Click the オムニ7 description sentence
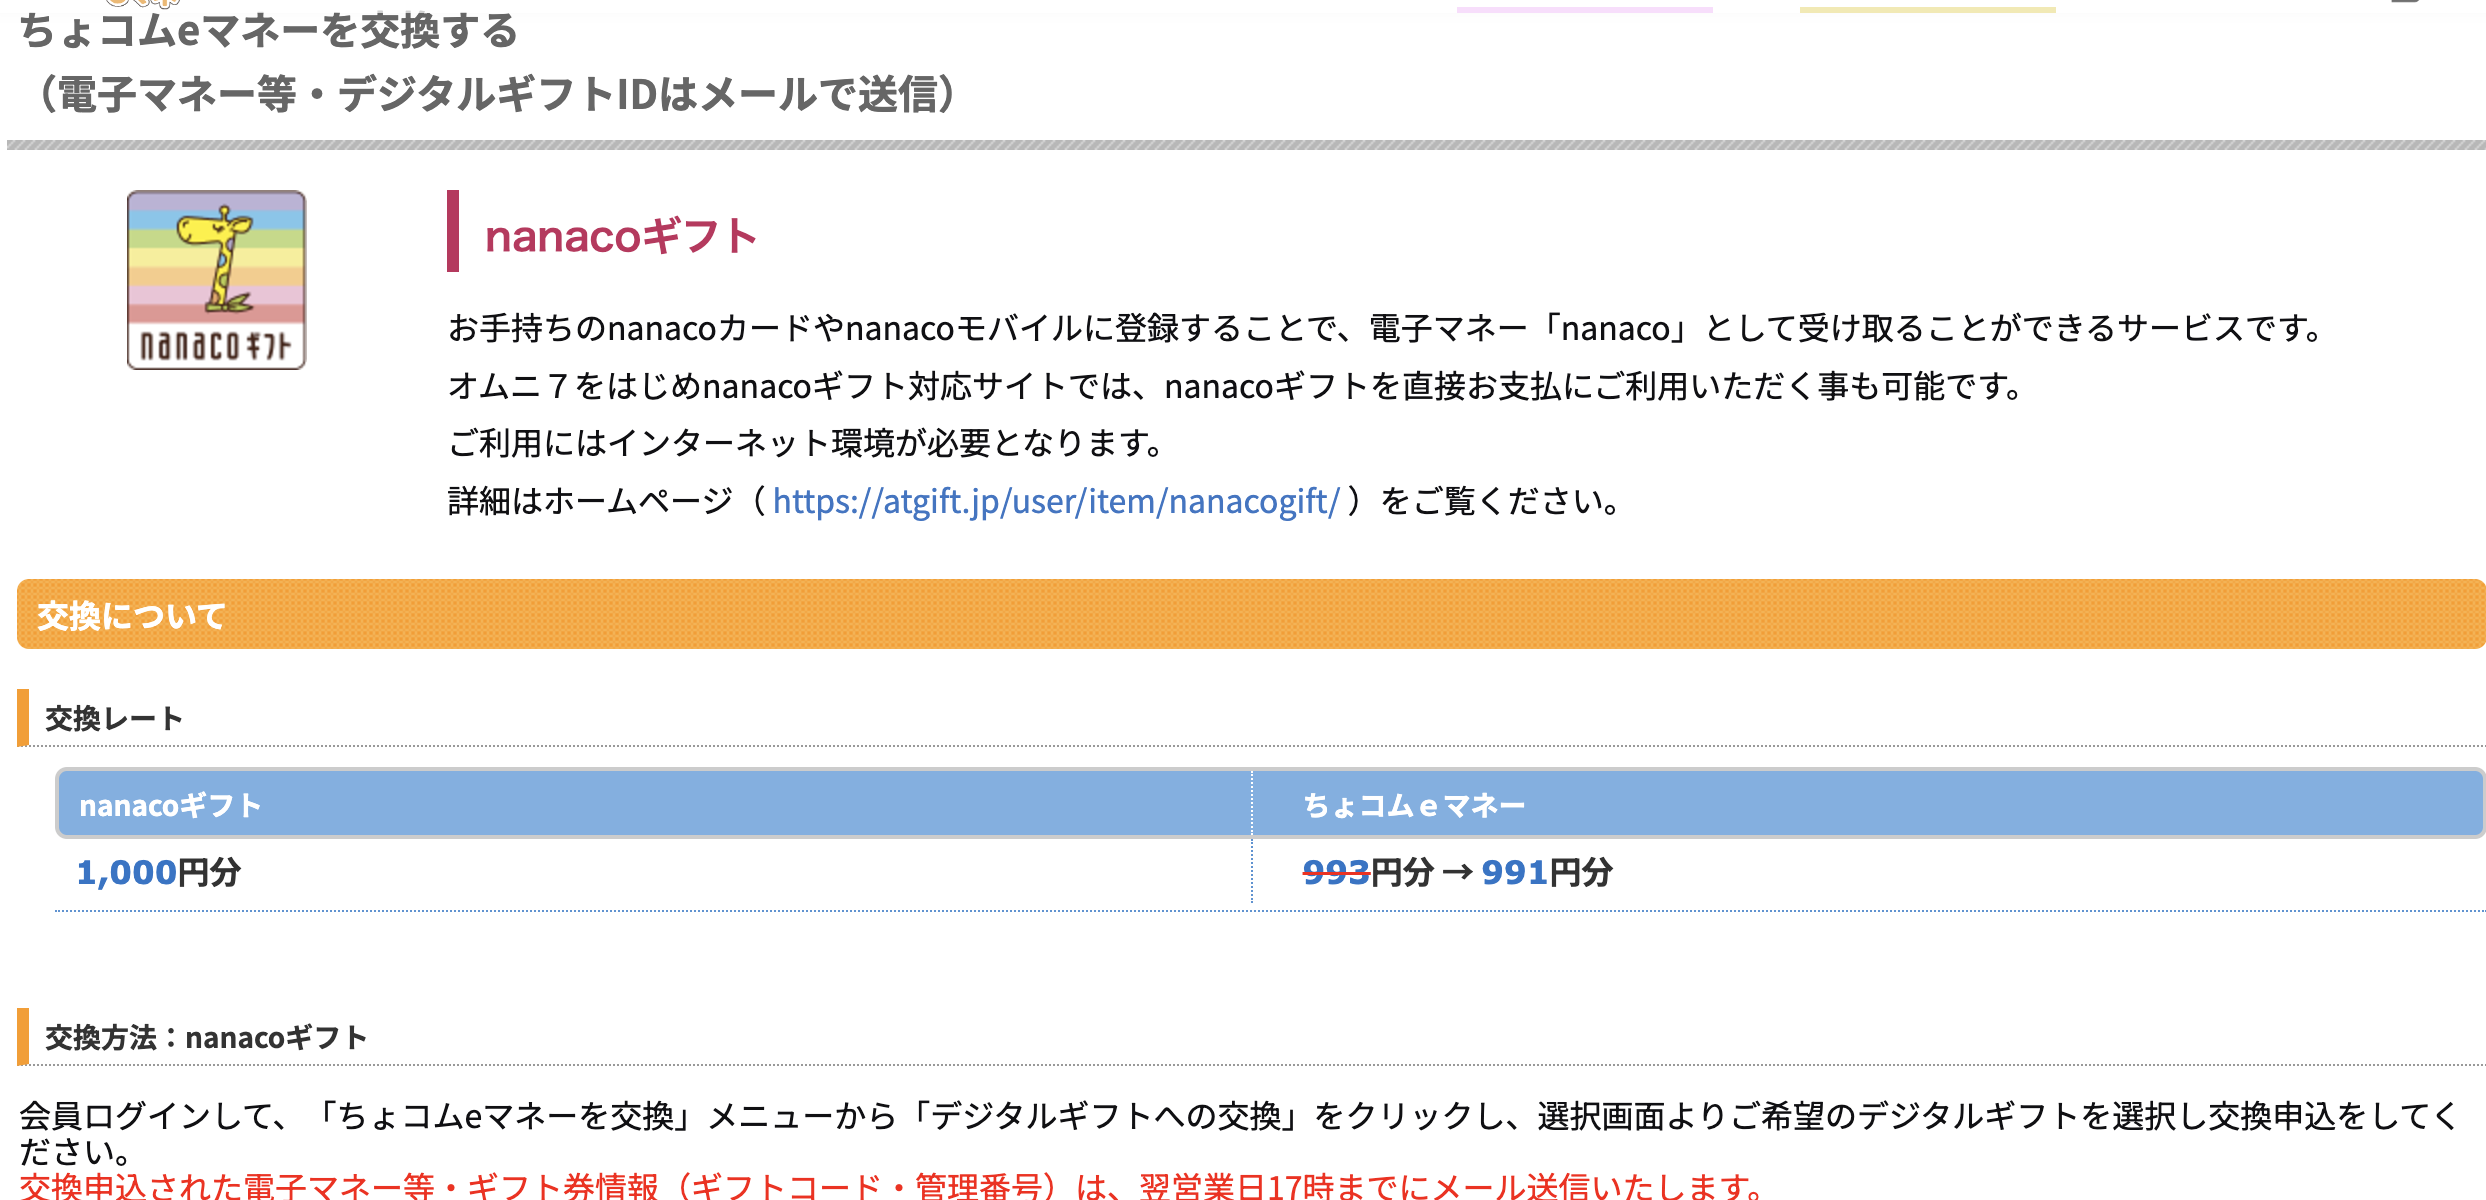 coord(1238,386)
